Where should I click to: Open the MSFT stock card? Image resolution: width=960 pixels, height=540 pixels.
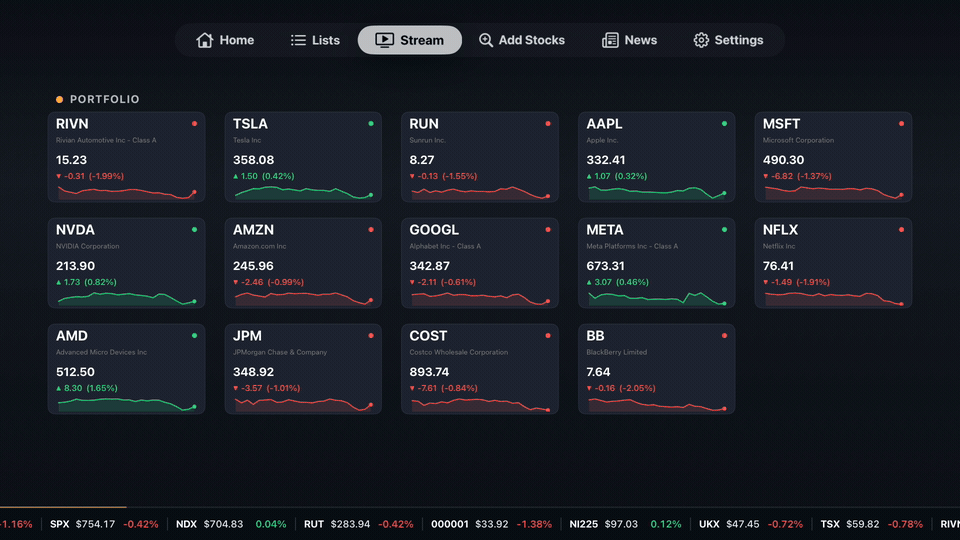[x=833, y=157]
